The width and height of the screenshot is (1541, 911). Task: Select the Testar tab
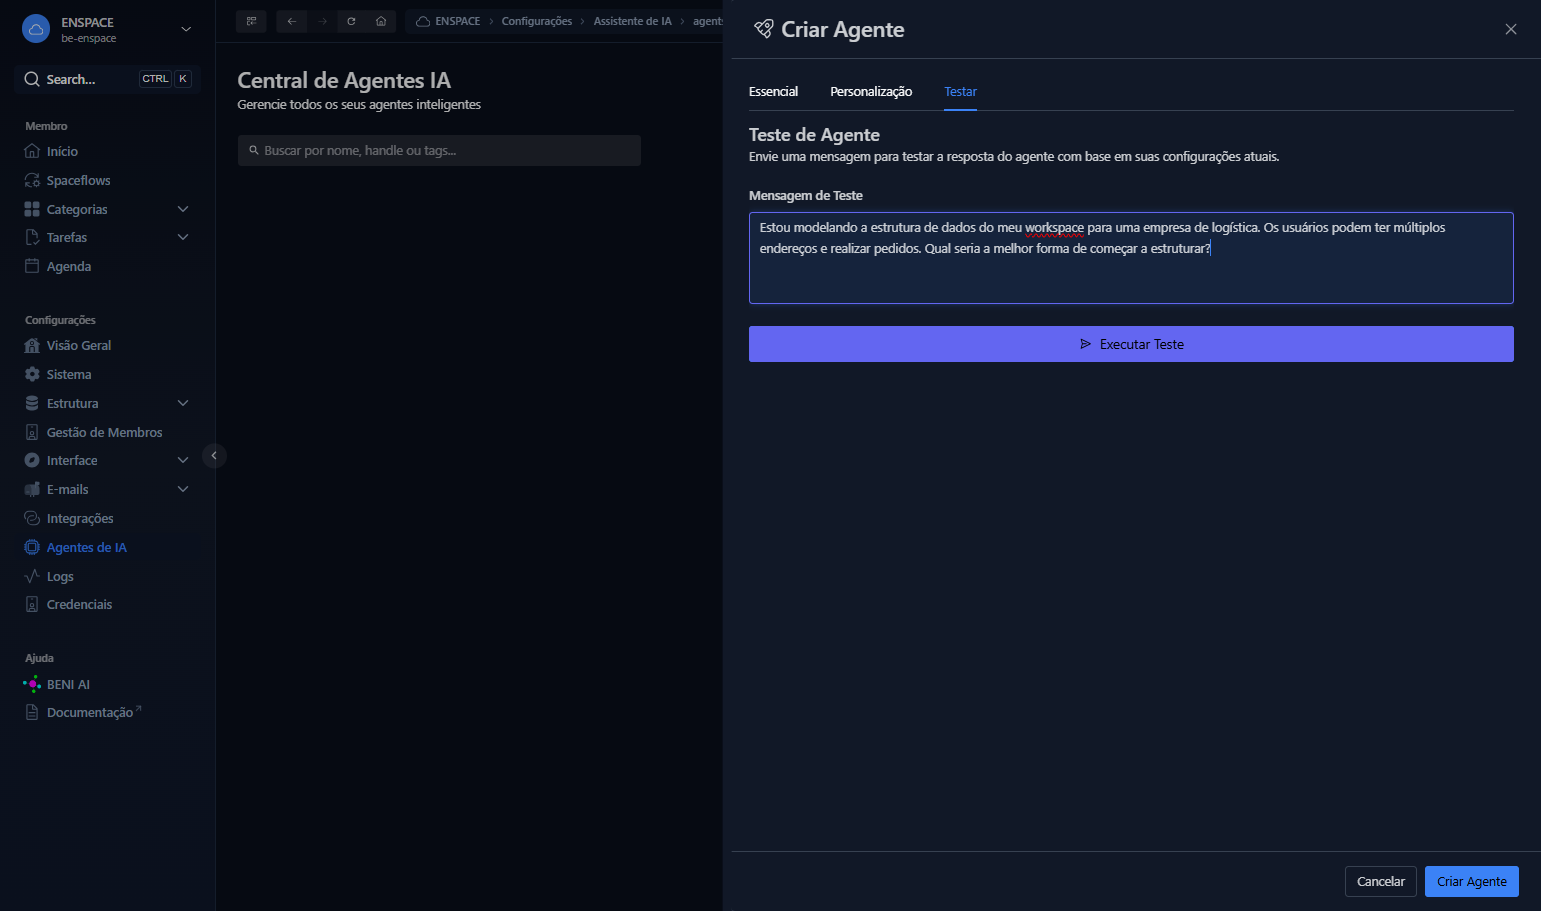pos(961,91)
